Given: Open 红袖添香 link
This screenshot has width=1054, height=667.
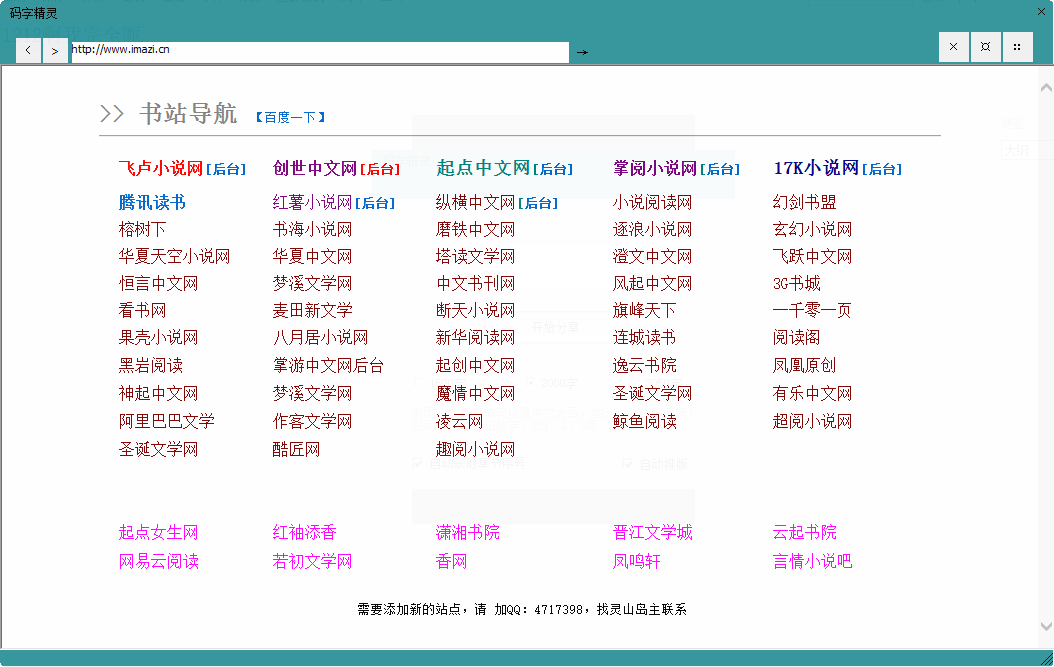Looking at the screenshot, I should 305,533.
